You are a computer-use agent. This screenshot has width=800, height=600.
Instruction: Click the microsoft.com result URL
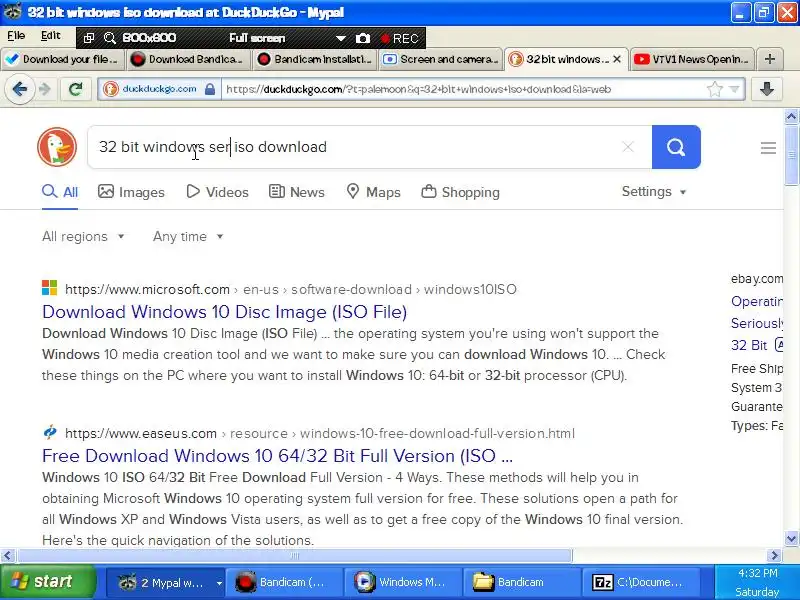[291, 289]
